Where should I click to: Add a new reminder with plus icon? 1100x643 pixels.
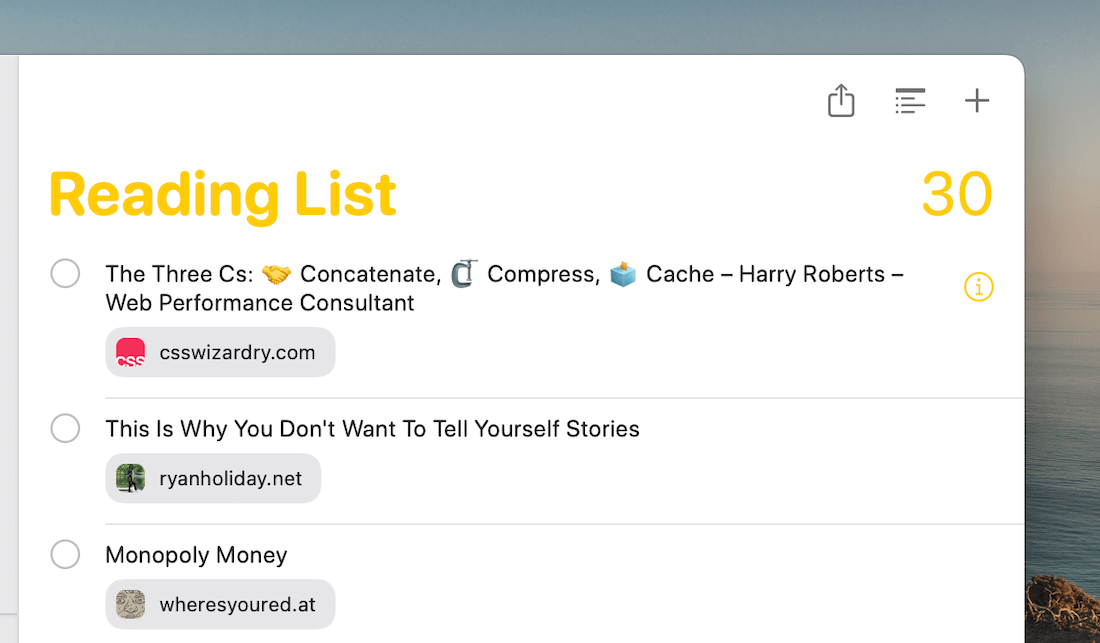(x=976, y=100)
